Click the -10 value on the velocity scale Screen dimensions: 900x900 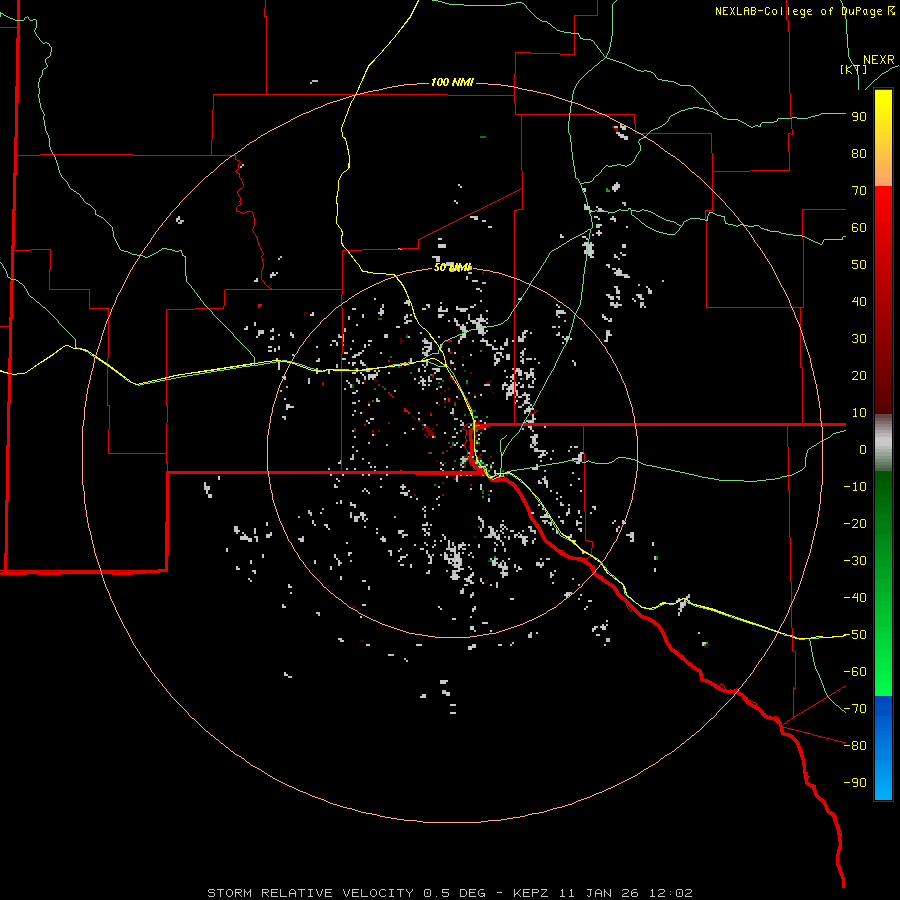tap(855, 487)
